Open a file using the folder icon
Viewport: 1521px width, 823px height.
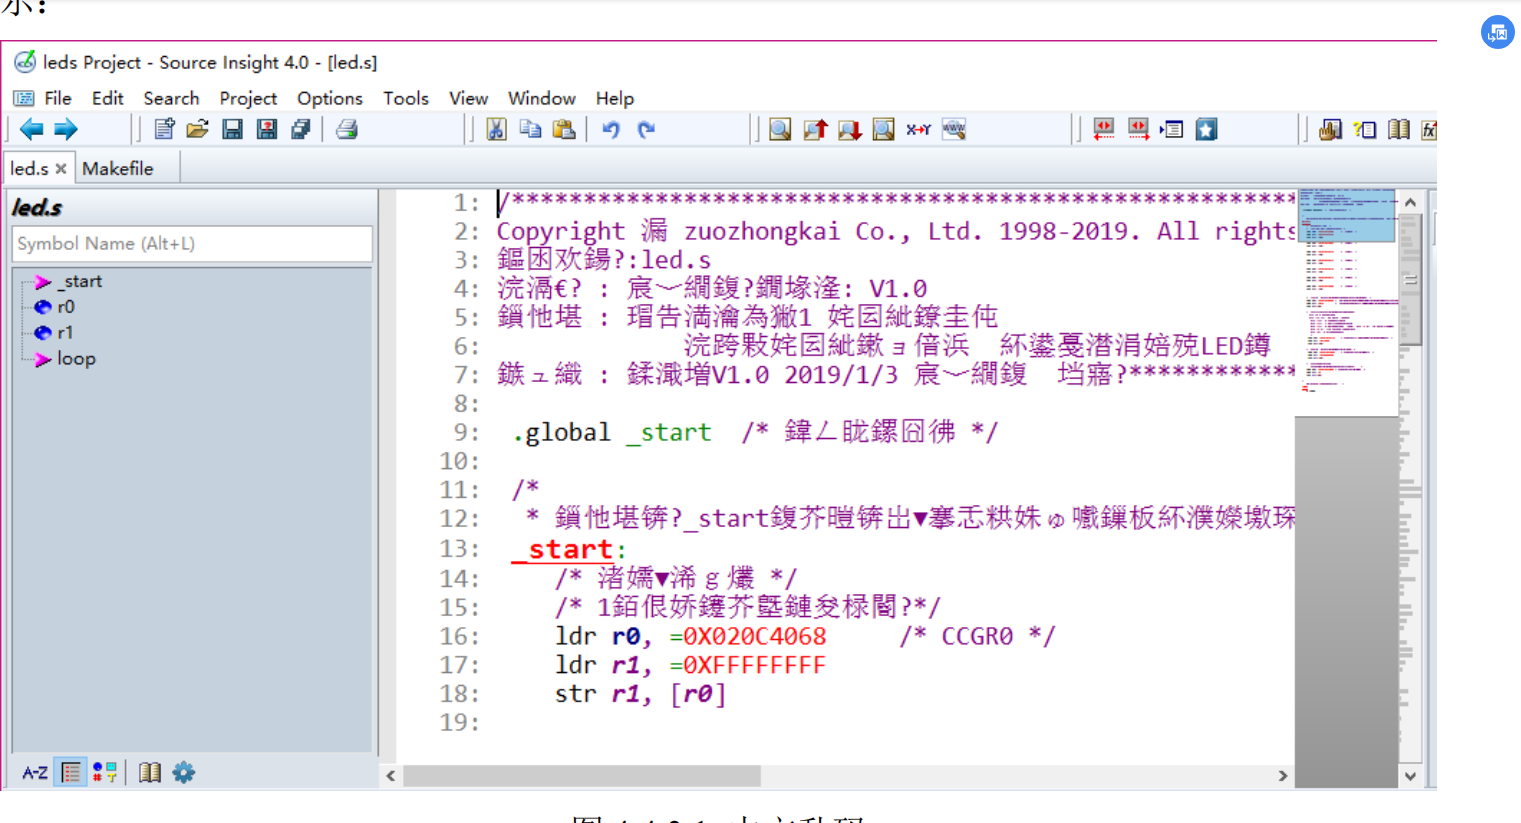tap(198, 129)
